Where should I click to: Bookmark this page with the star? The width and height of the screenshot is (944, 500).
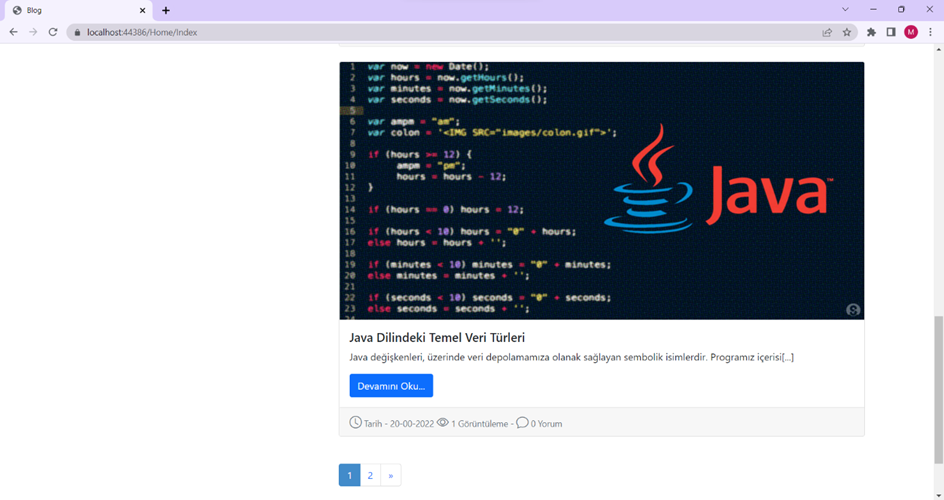click(x=846, y=32)
